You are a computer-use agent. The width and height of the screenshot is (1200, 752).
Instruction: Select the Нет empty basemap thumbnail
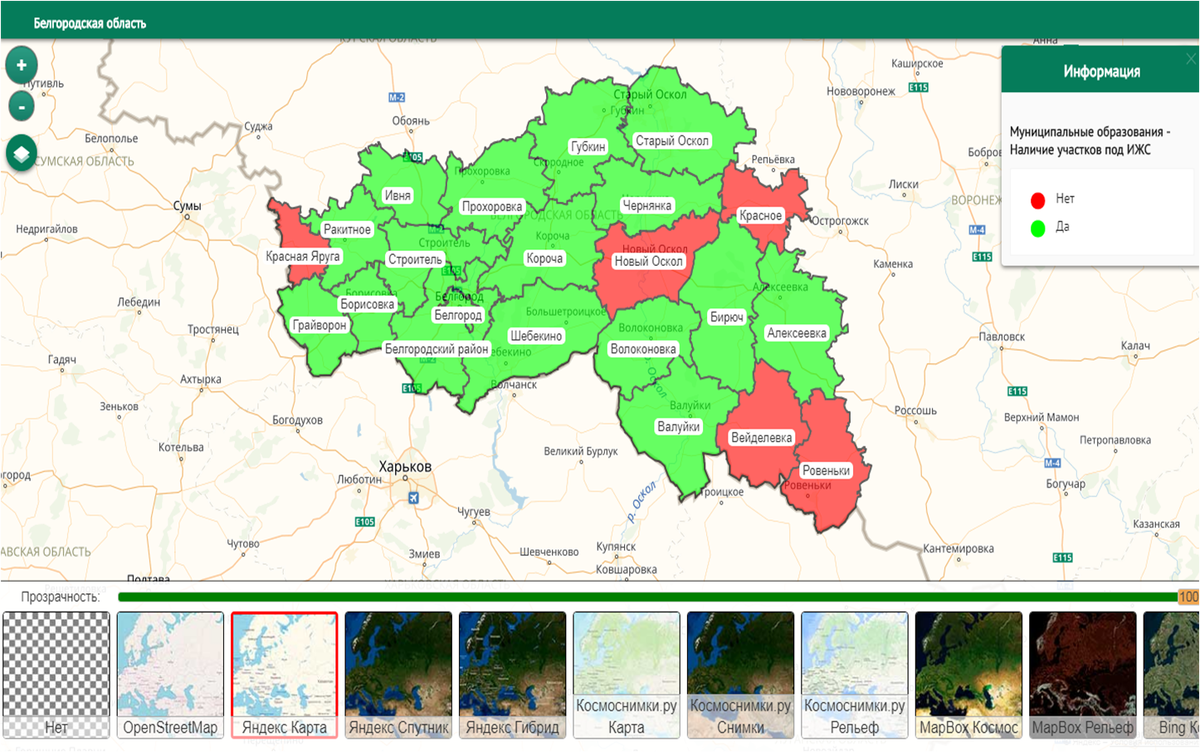(x=56, y=675)
